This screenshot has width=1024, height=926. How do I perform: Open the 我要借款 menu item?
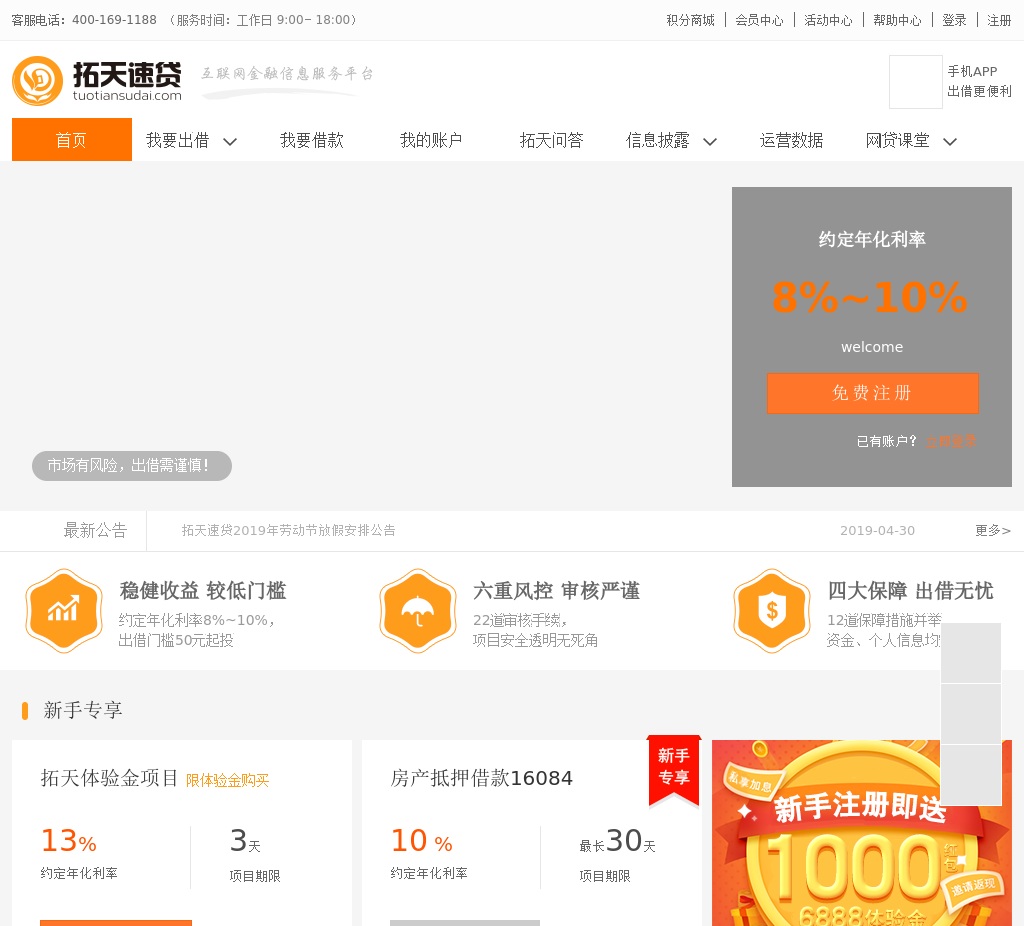pos(311,140)
